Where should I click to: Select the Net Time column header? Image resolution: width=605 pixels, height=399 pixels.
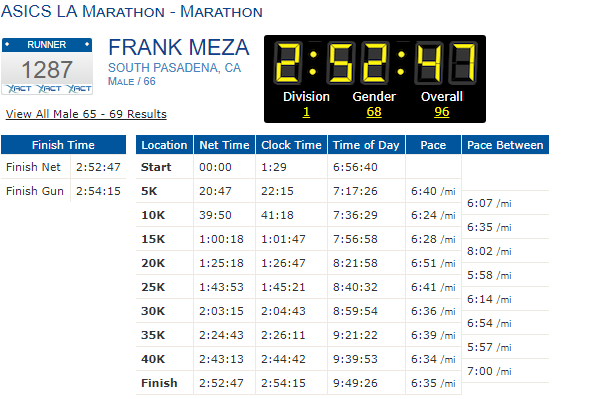[x=224, y=145]
